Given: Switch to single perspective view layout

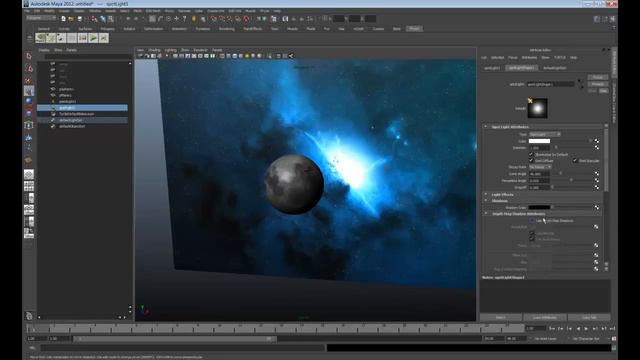Looking at the screenshot, I should tap(29, 175).
